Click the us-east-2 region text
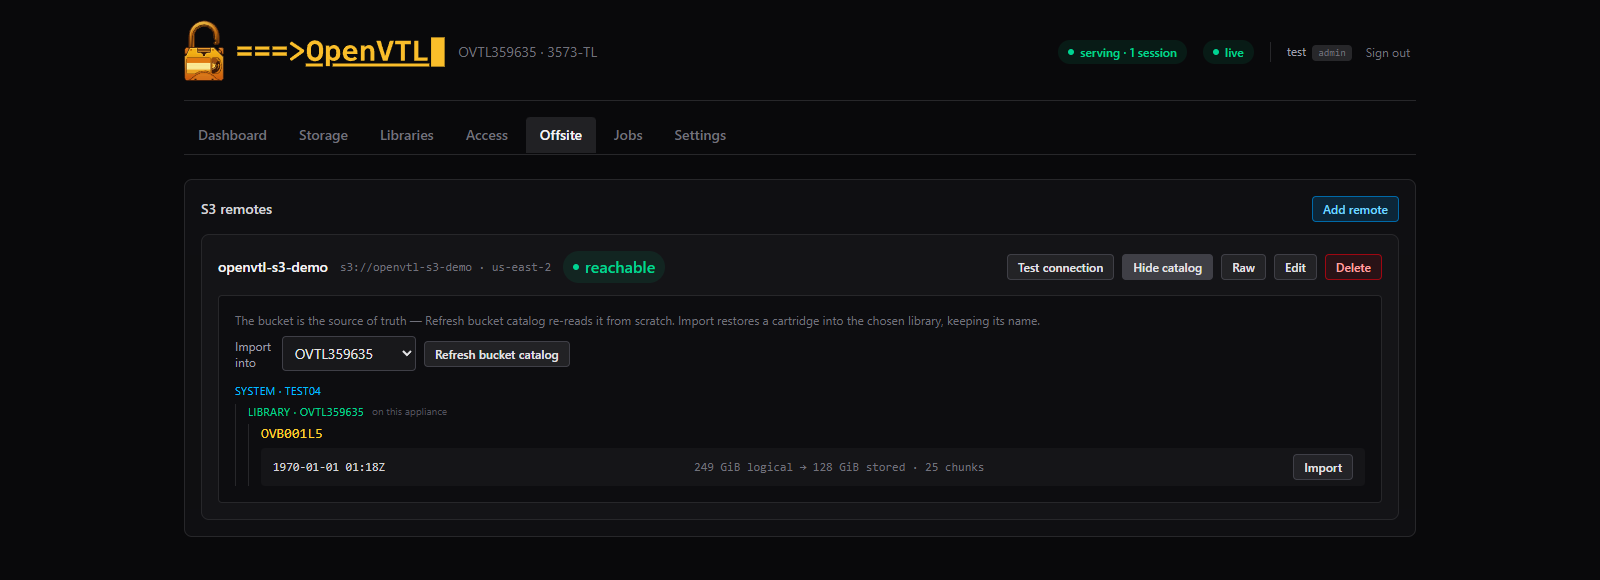Image resolution: width=1600 pixels, height=580 pixels. click(521, 267)
